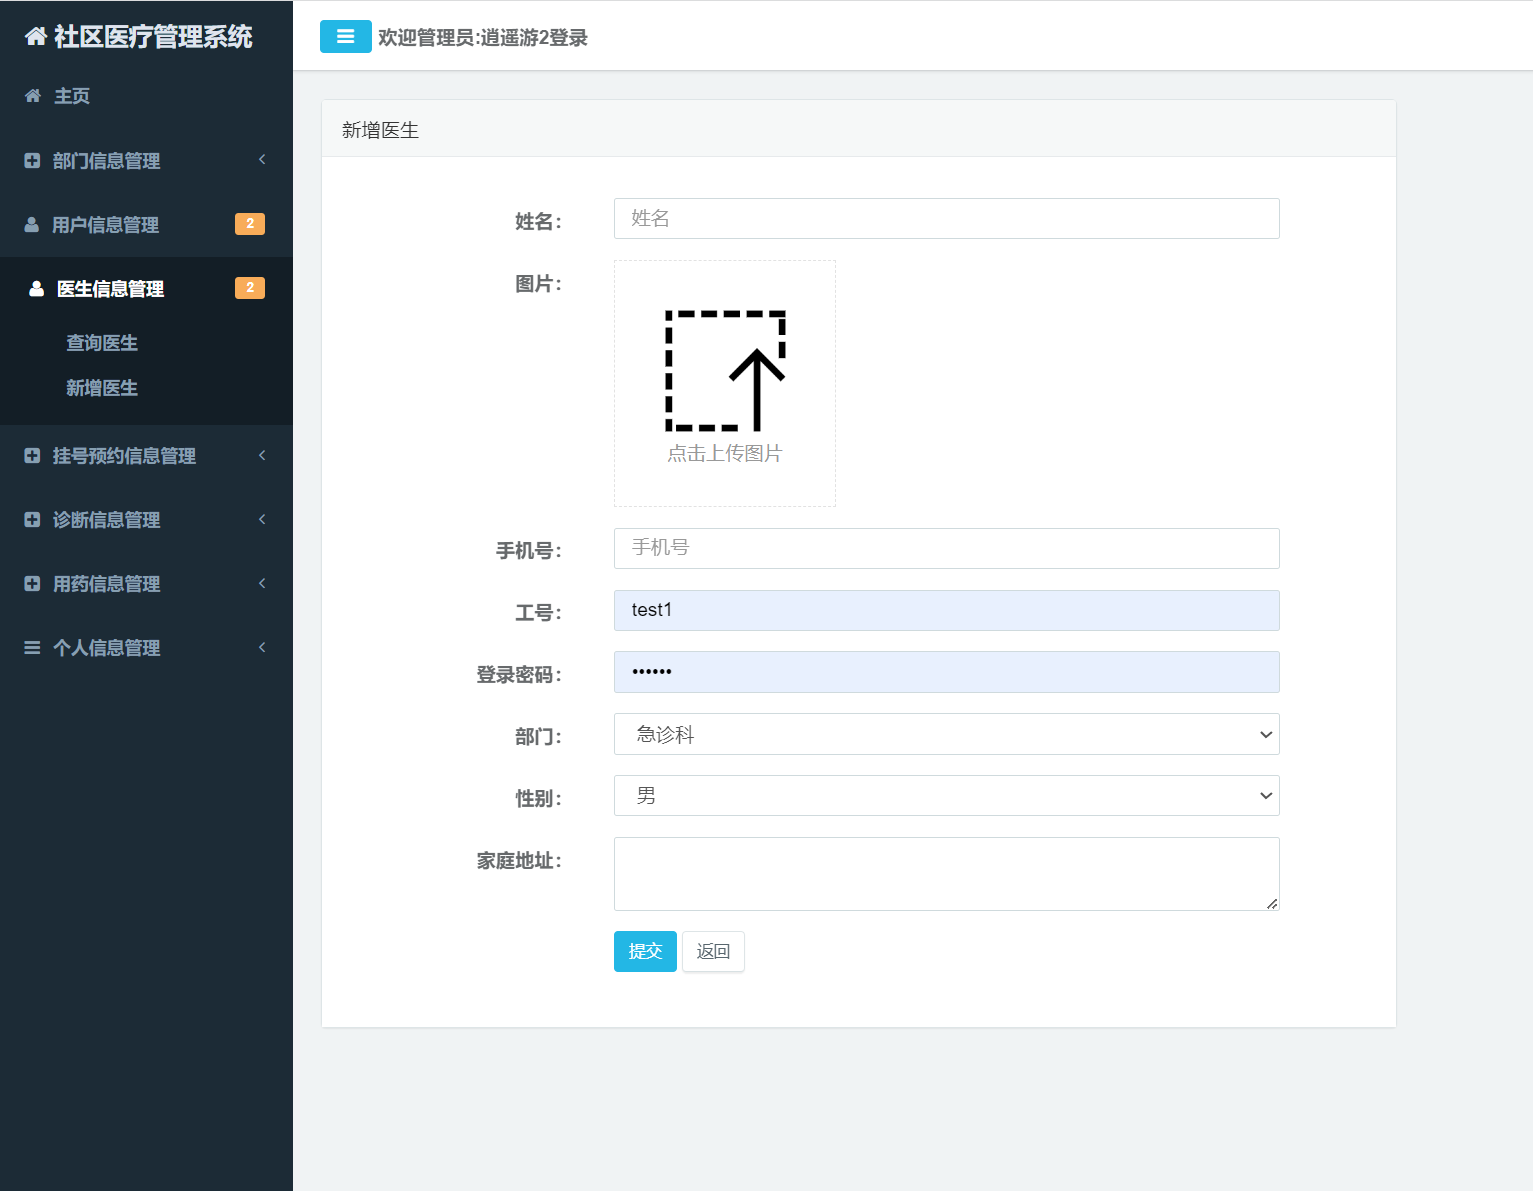Screen dimensions: 1533x1191
Task: Click the badge 2 on 医生信息管理
Action: (250, 288)
